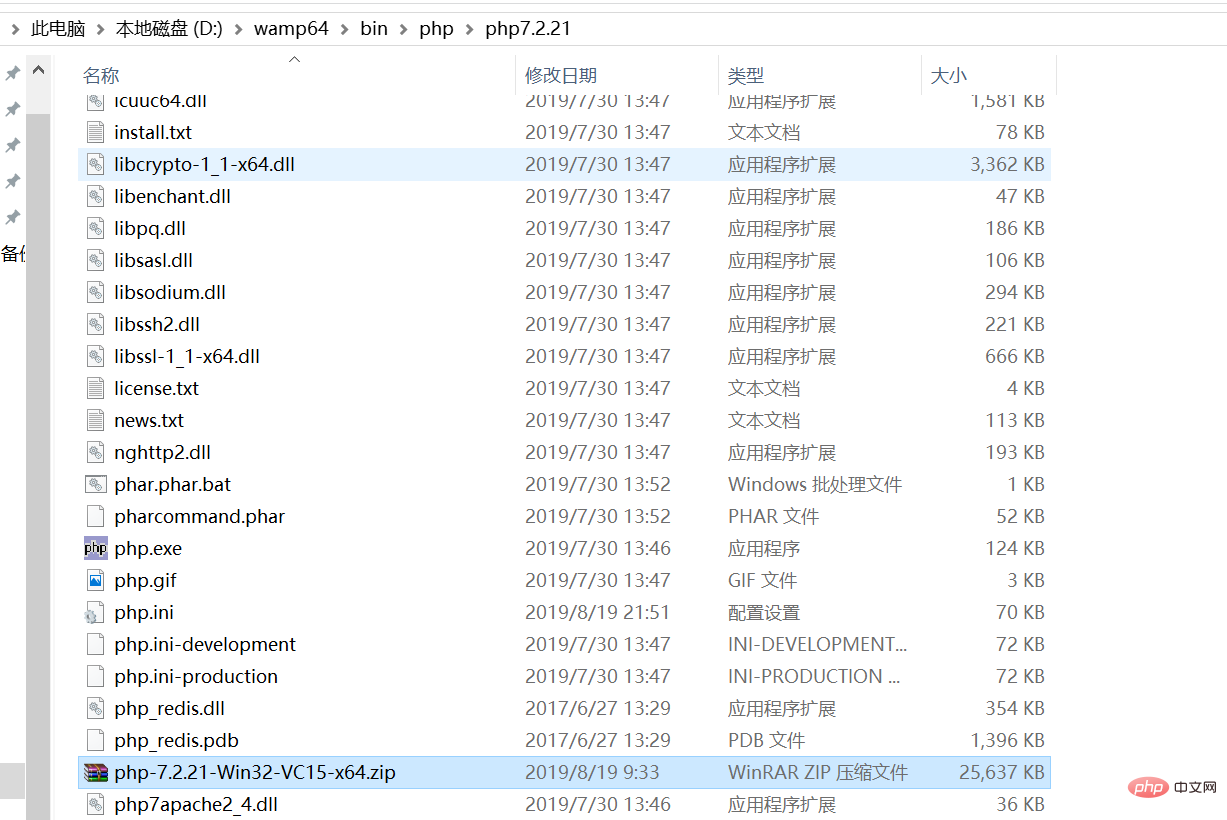Click the libenchant.dll file icon
This screenshot has width=1227, height=820.
pyautogui.click(x=95, y=196)
